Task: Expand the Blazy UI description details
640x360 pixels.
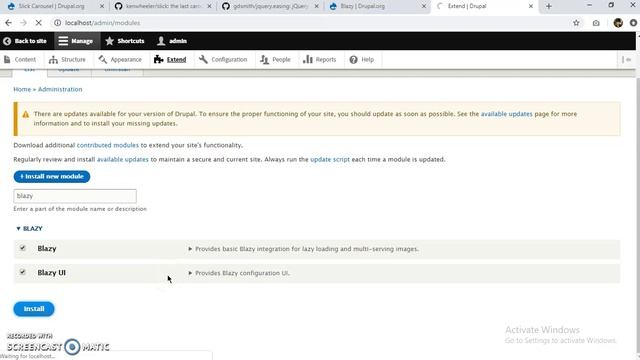Action: [239, 273]
